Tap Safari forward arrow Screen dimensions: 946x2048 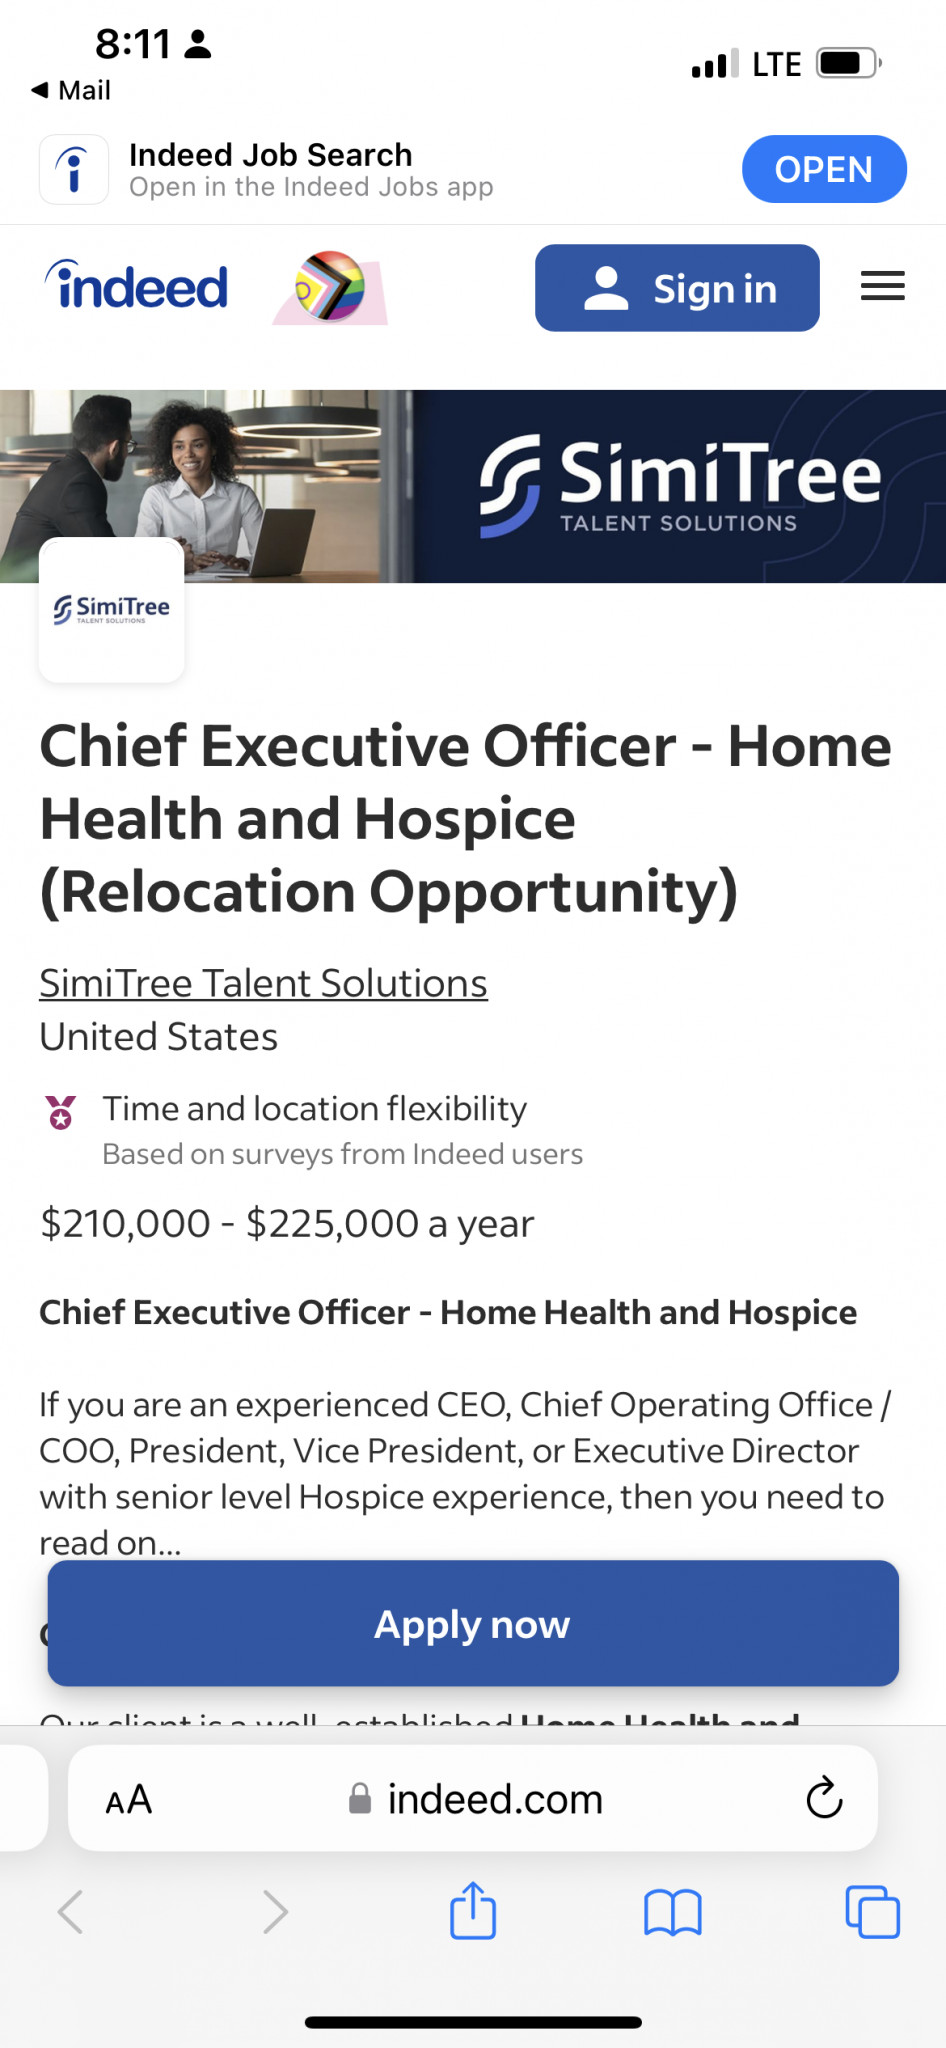(275, 1912)
